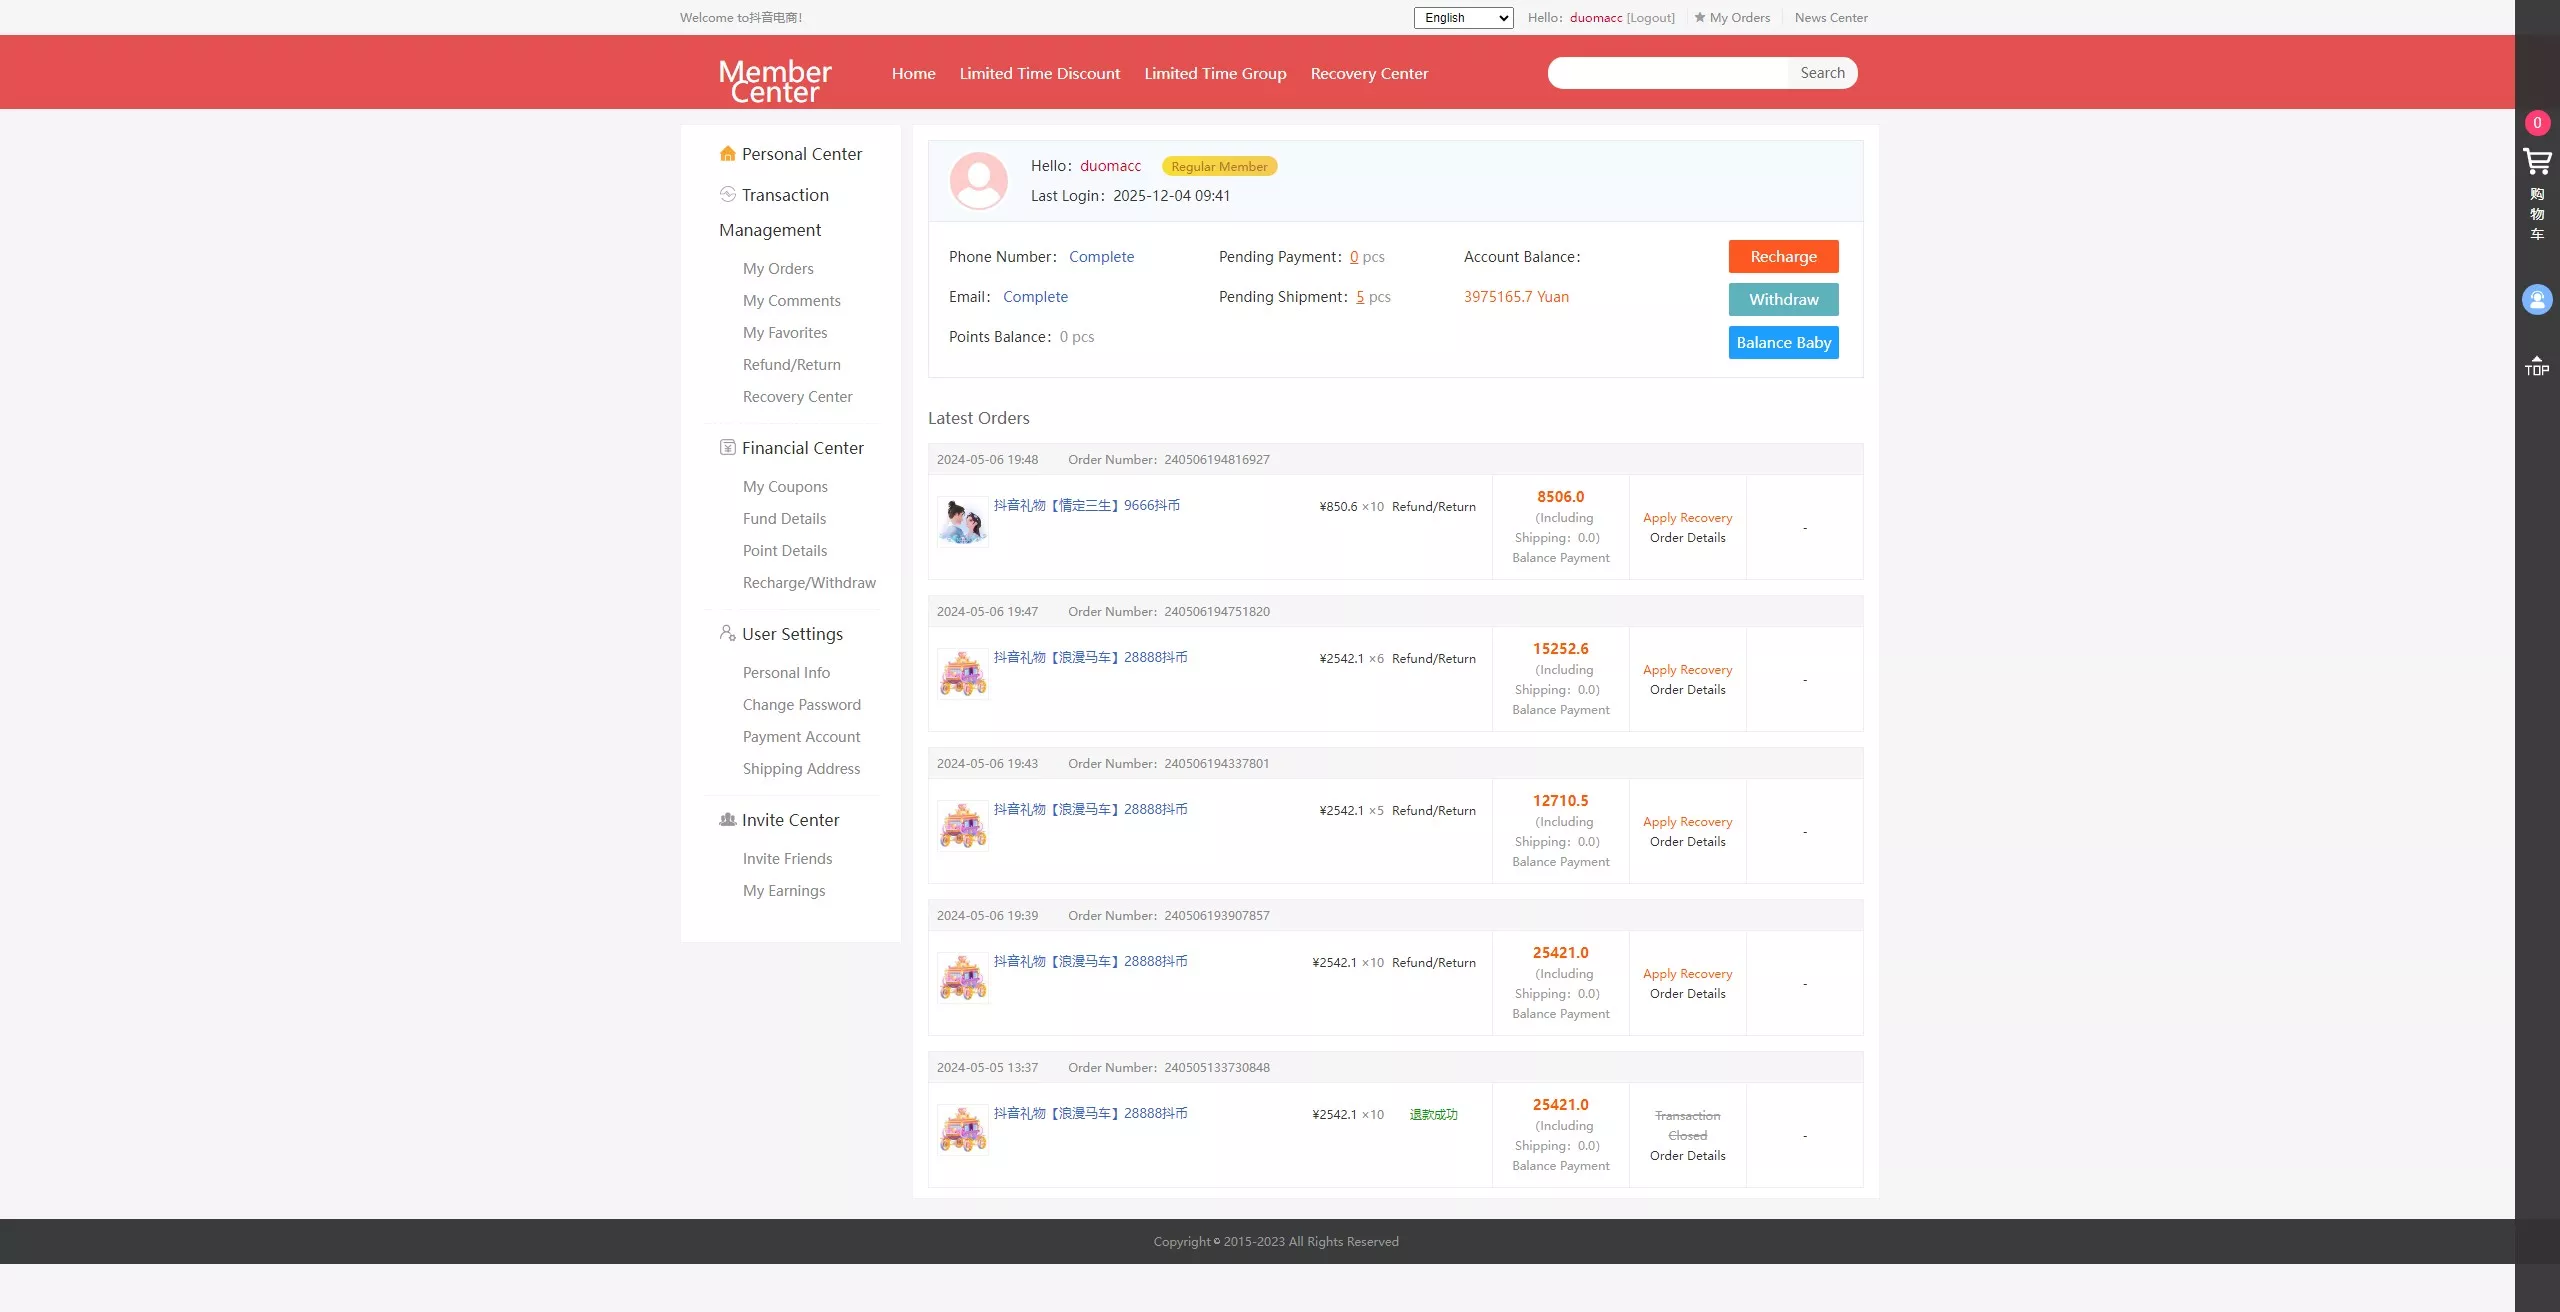Click the red cart count badge
This screenshot has width=2560, height=1312.
tap(2536, 123)
